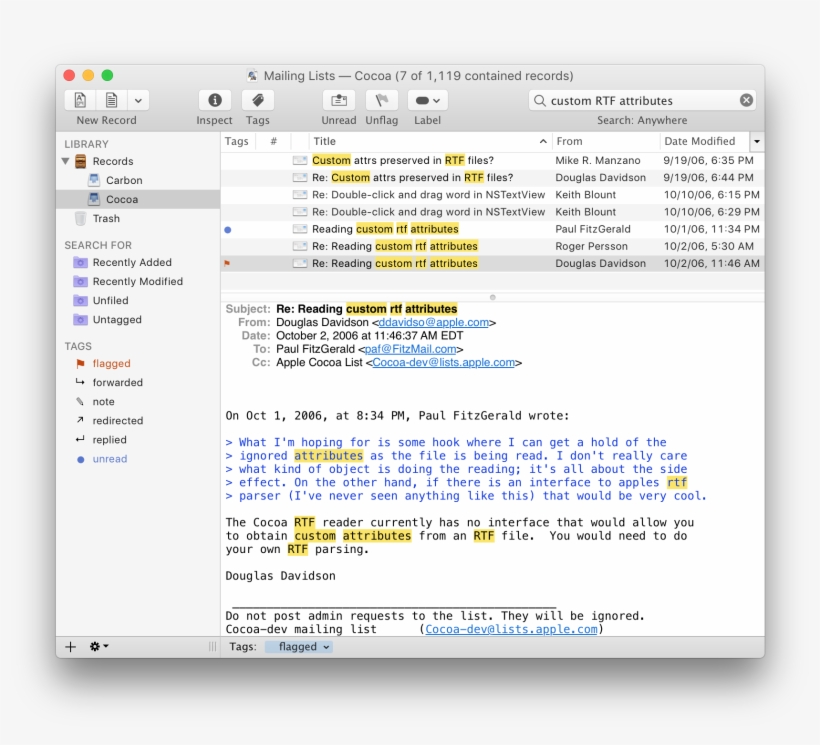Sort by the Date Modified column
This screenshot has width=820, height=745.
point(700,142)
